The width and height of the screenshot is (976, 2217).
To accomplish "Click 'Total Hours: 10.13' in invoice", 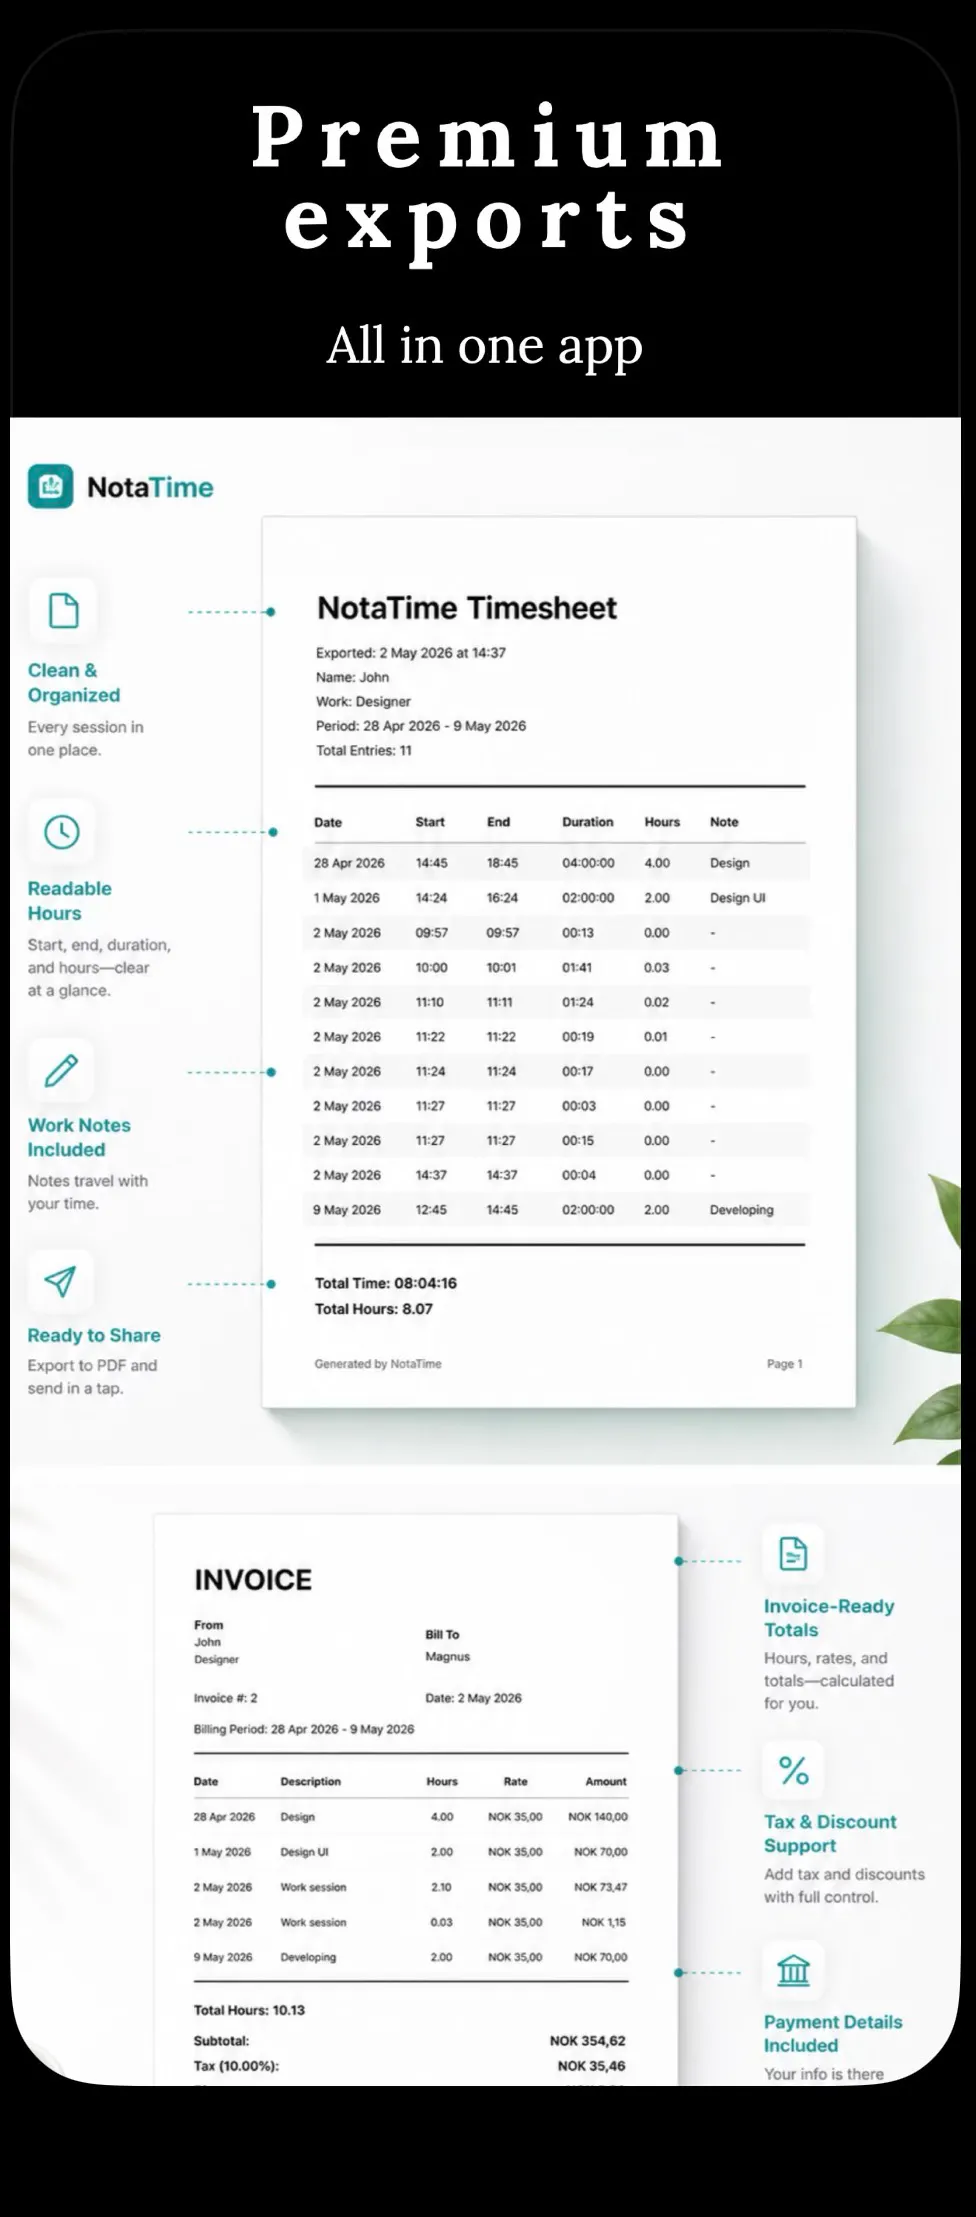I will pos(249,2010).
